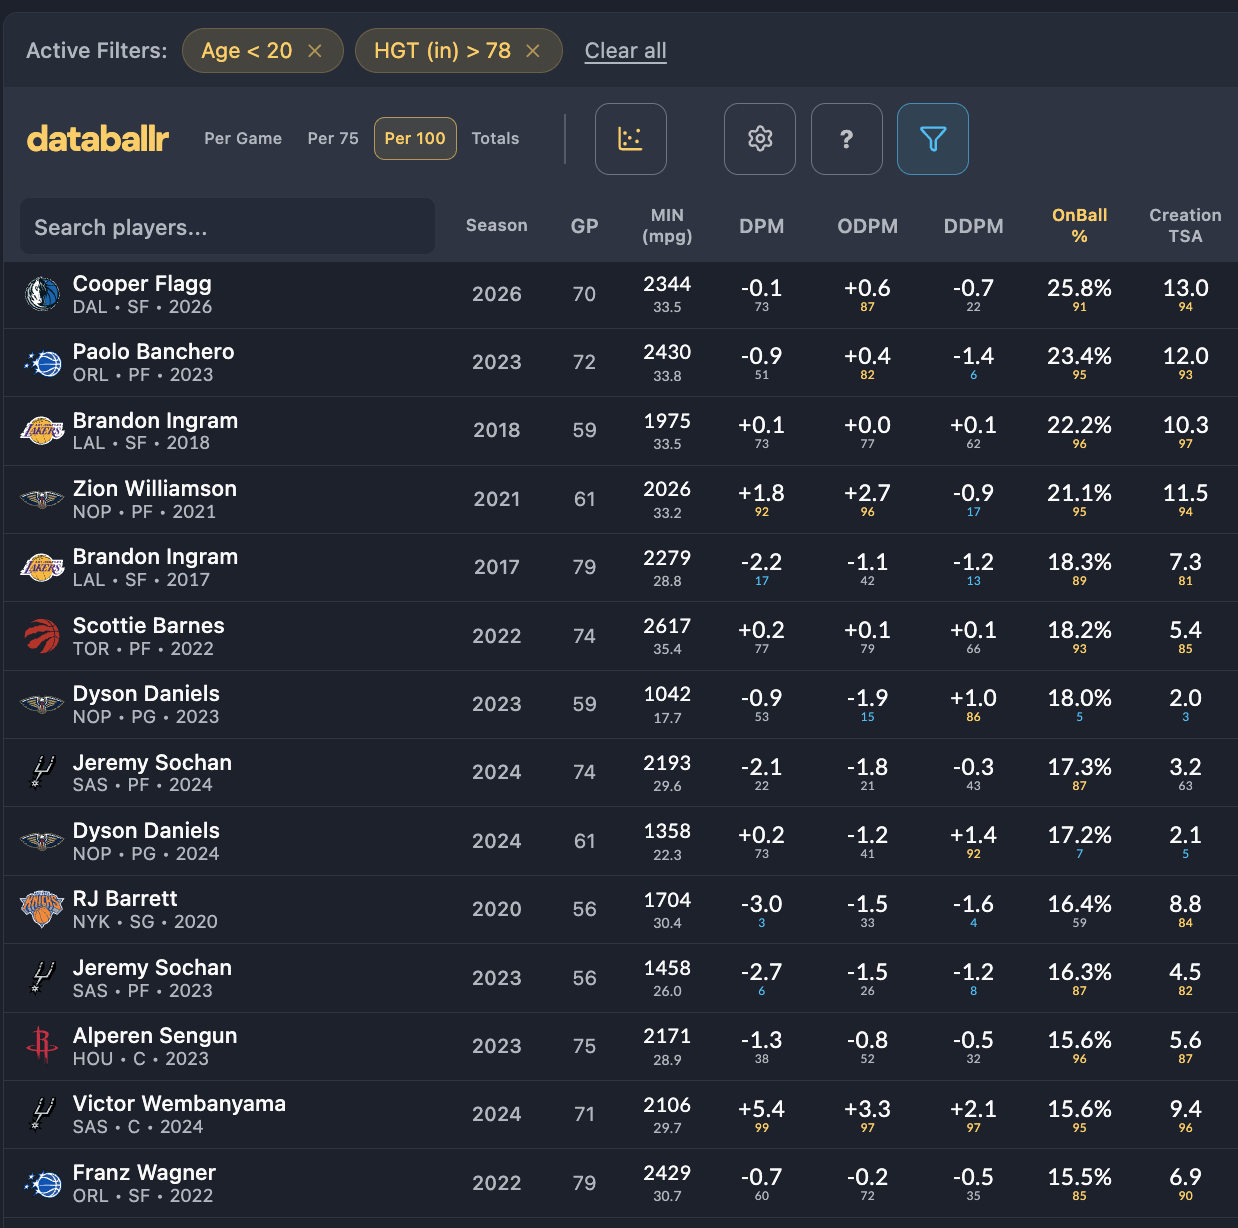Screen dimensions: 1238x1228
Task: Switch to Totals stats
Action: coord(495,139)
